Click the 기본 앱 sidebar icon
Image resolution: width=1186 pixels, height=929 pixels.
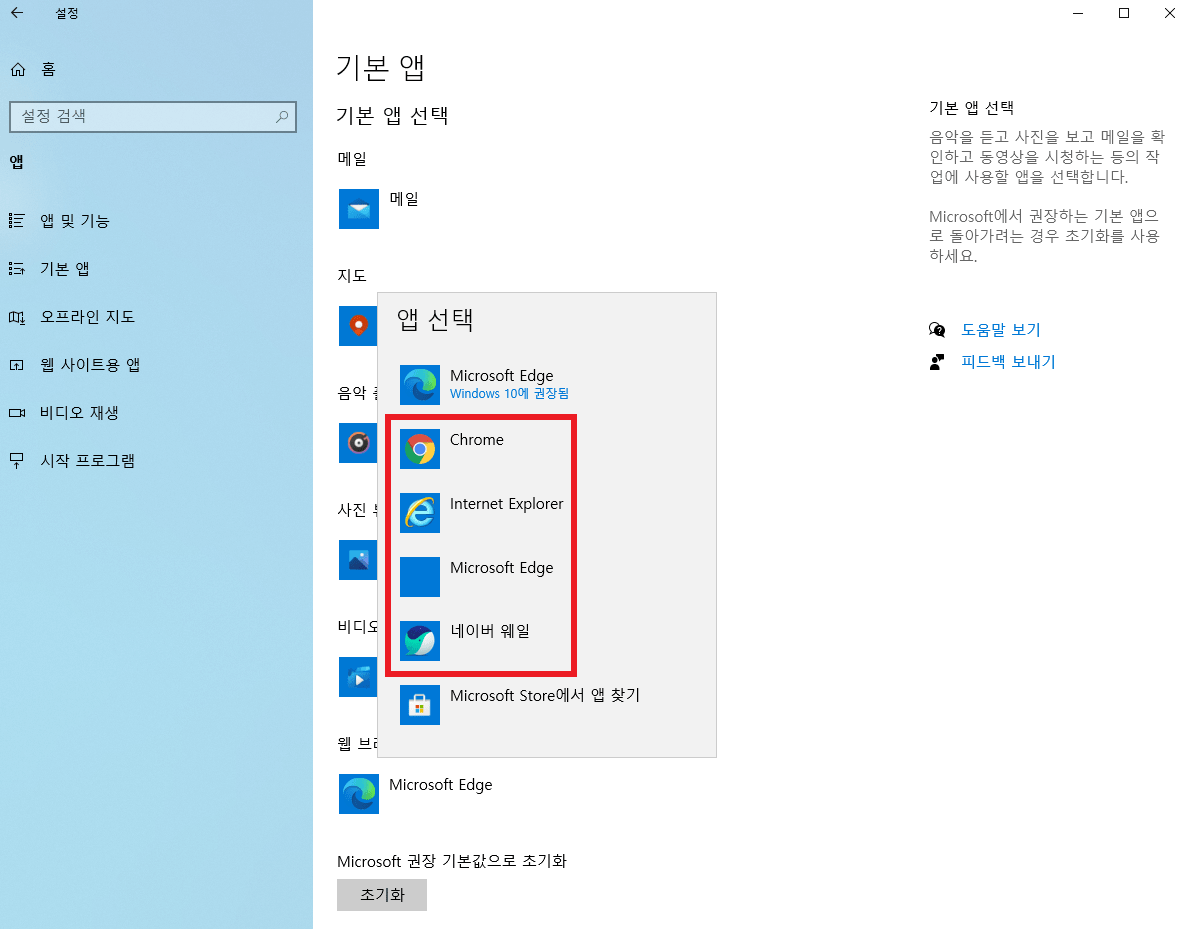(17, 269)
